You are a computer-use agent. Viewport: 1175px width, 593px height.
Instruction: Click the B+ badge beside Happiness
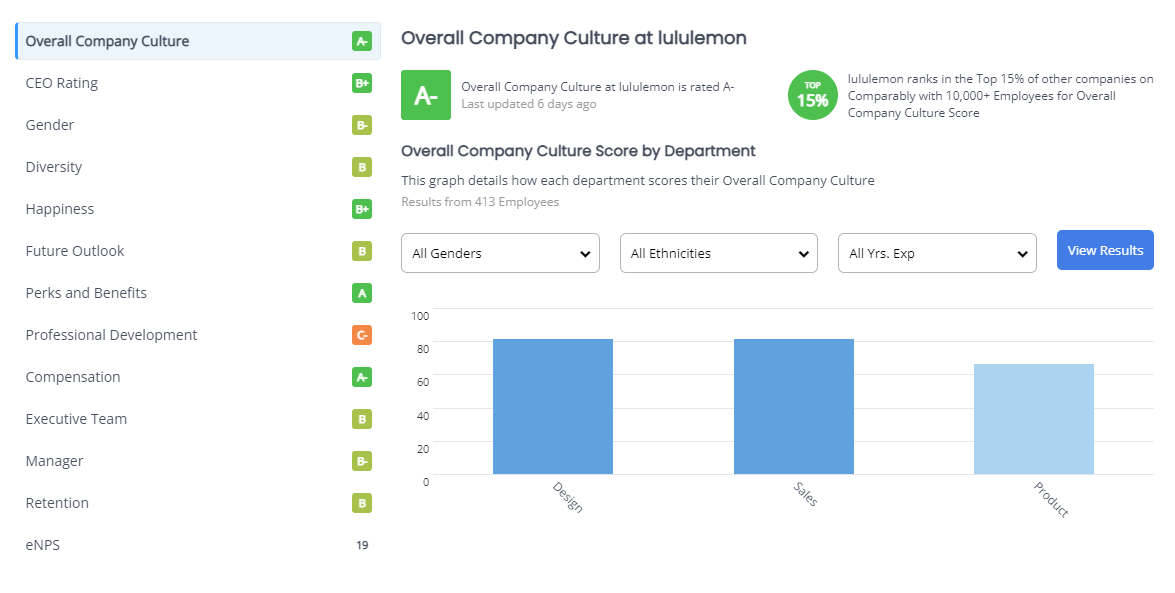pos(362,209)
